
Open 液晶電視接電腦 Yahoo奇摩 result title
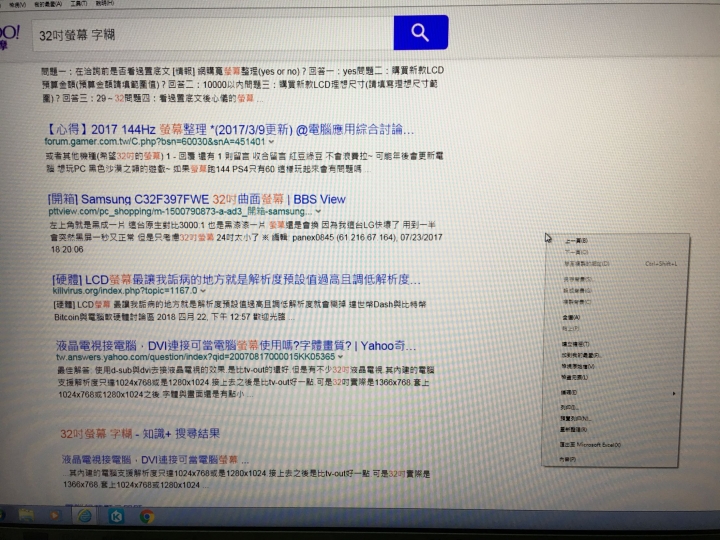pyautogui.click(x=236, y=346)
